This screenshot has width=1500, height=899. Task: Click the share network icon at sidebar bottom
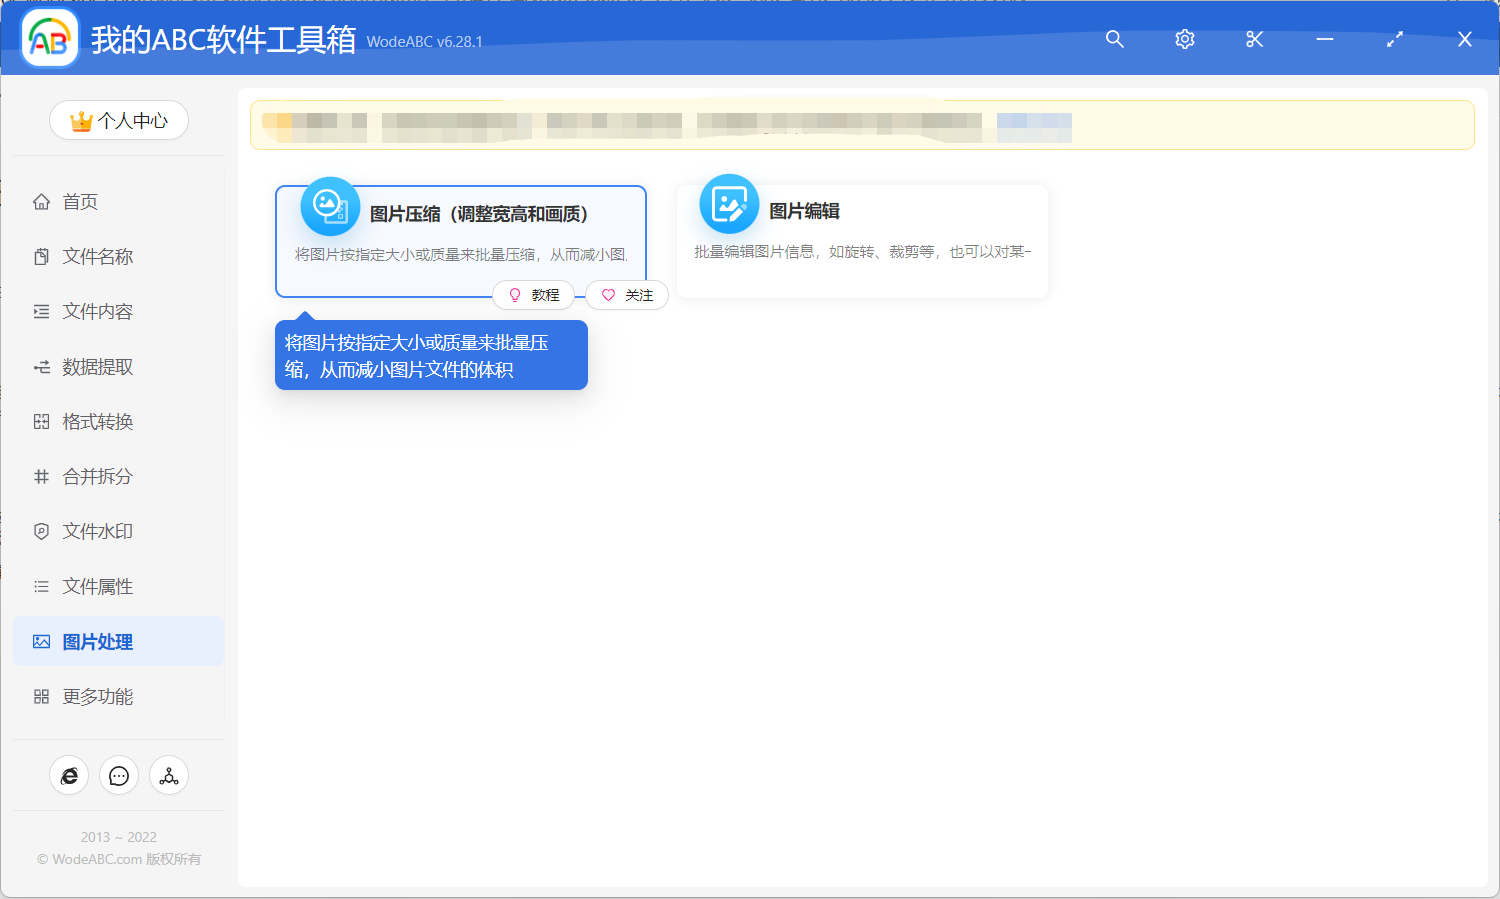point(168,775)
